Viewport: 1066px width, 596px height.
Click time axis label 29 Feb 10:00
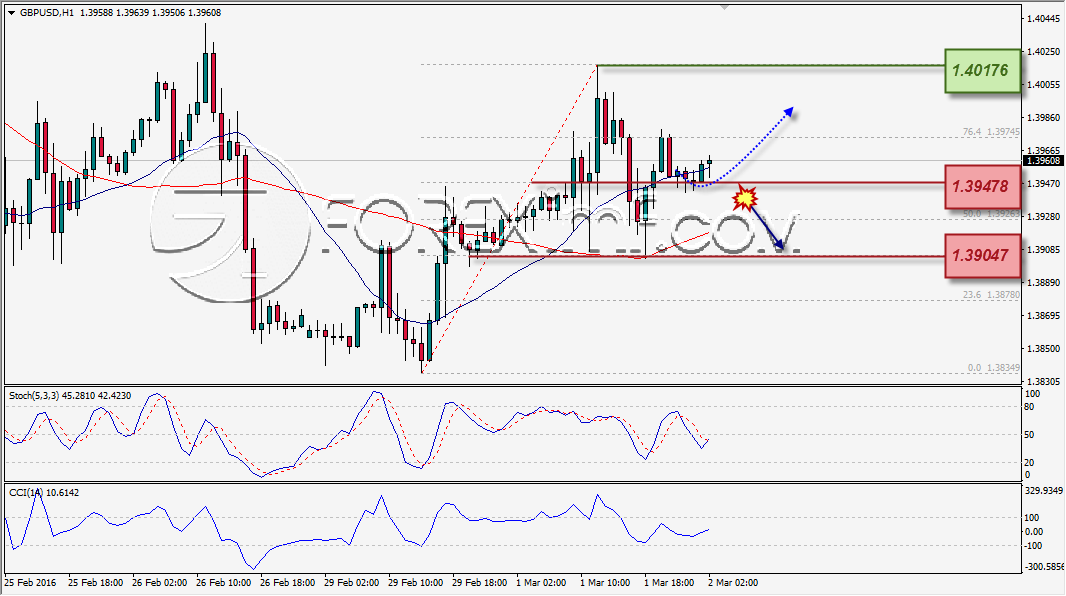[x=415, y=583]
